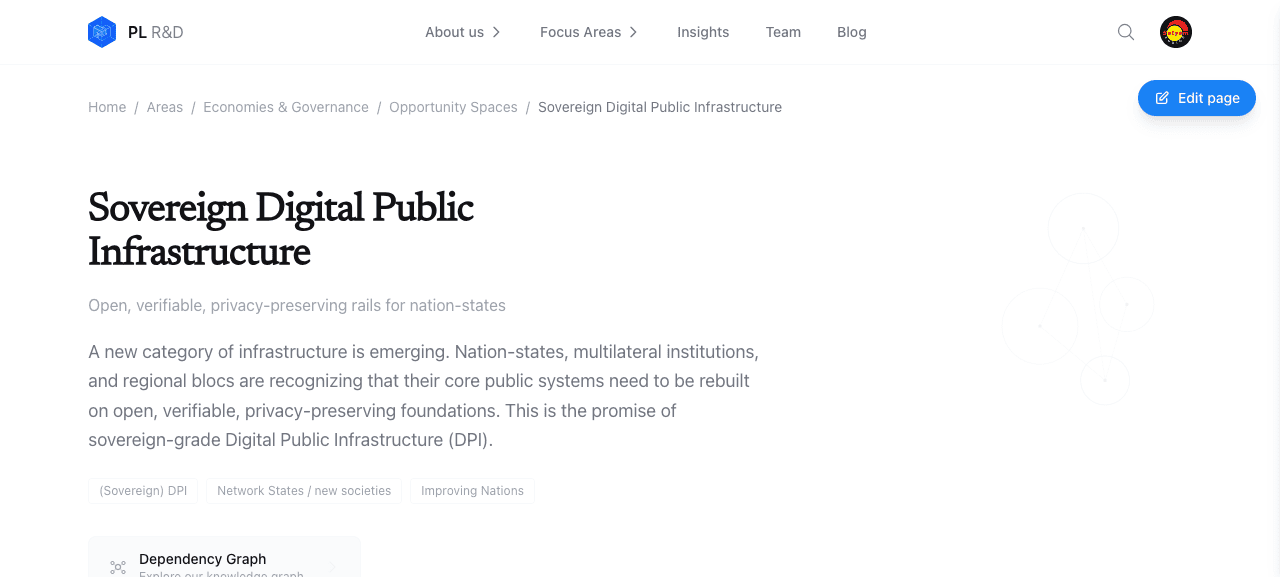Select the Improving Nations tag
This screenshot has width=1280, height=577.
tap(472, 491)
